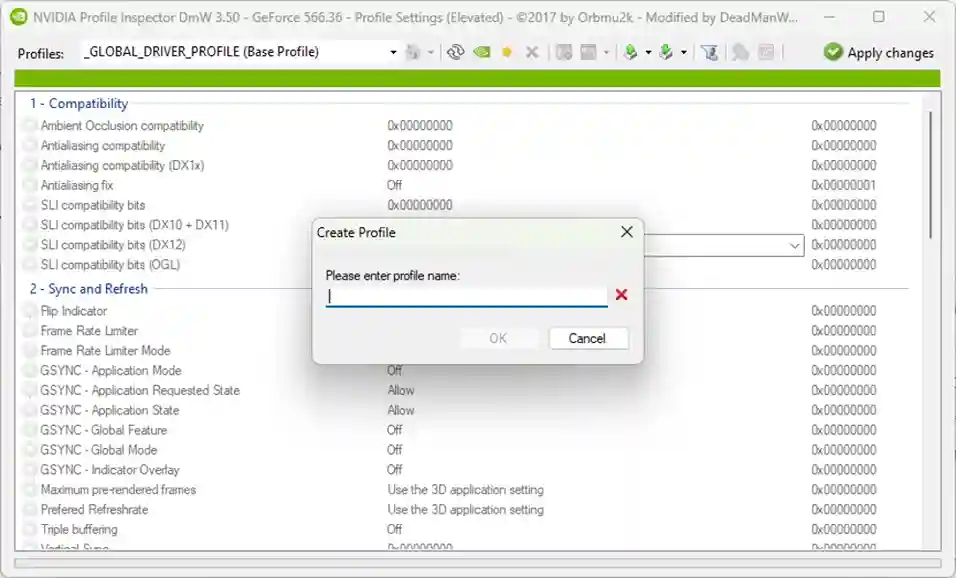Image resolution: width=956 pixels, height=578 pixels.
Task: Click the gray X delete profile icon
Action: (532, 52)
